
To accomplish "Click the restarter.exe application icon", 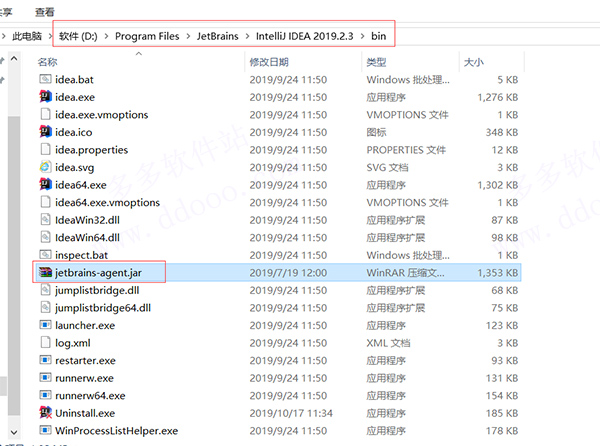I will [45, 360].
